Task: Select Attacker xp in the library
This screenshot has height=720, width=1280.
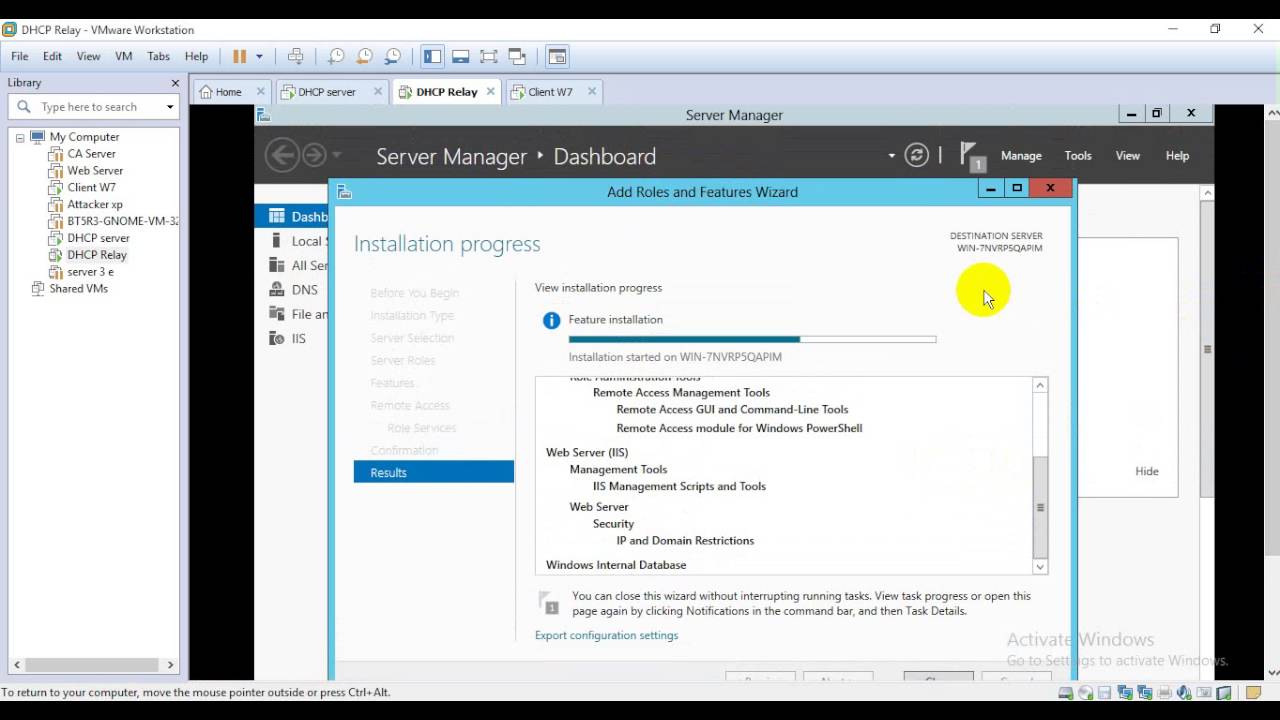Action: [95, 205]
